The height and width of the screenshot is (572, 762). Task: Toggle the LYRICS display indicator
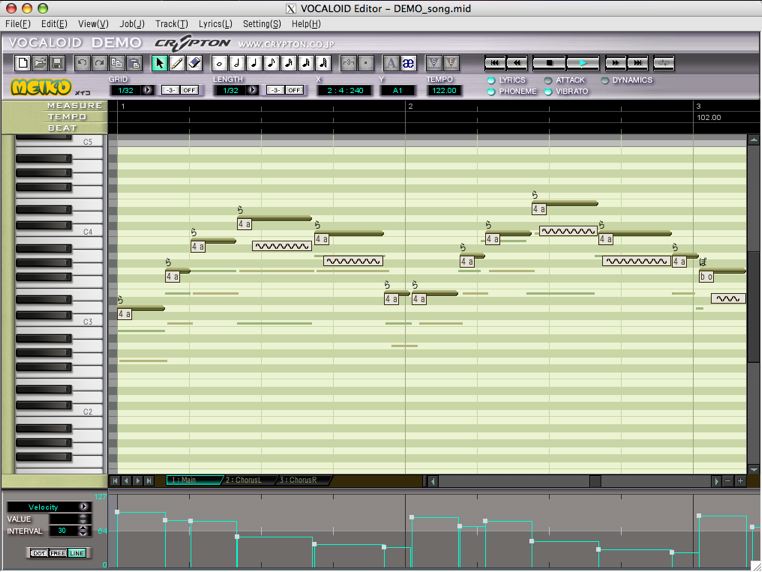491,80
